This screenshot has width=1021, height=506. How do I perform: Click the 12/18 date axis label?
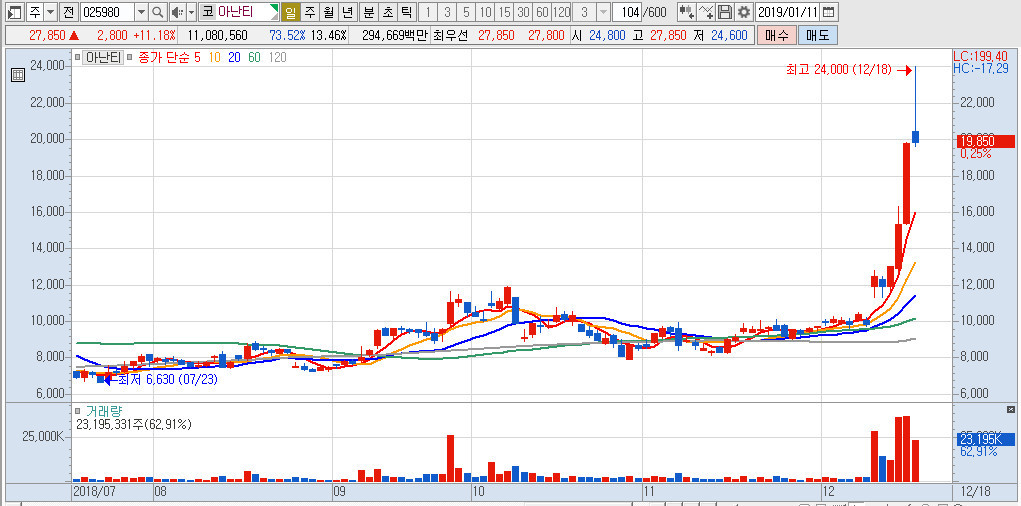point(975,490)
